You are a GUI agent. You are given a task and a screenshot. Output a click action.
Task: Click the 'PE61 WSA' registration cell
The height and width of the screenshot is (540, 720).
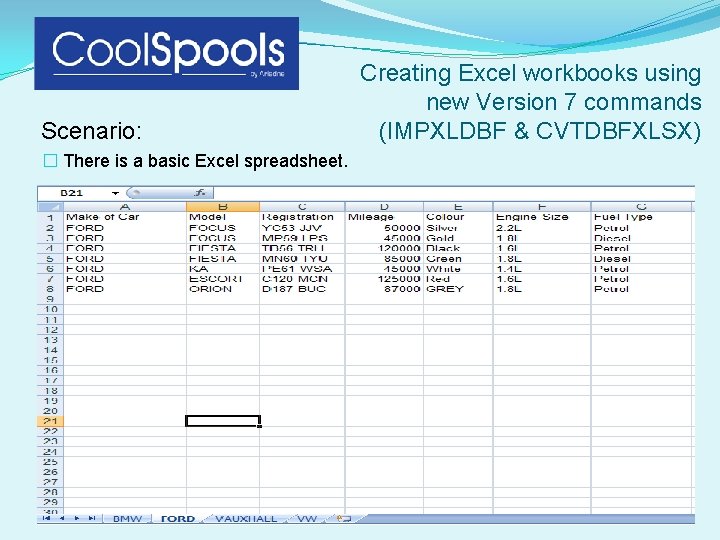click(302, 269)
